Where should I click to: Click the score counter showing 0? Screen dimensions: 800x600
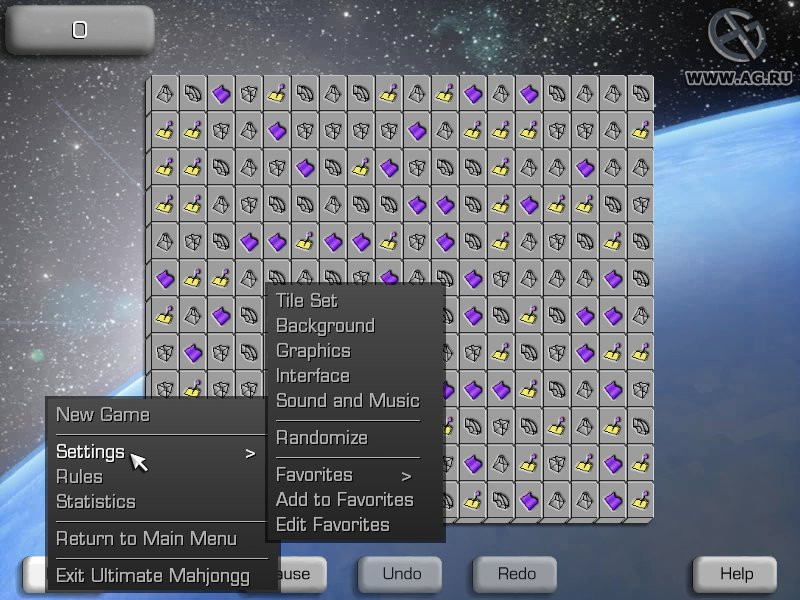tap(80, 30)
